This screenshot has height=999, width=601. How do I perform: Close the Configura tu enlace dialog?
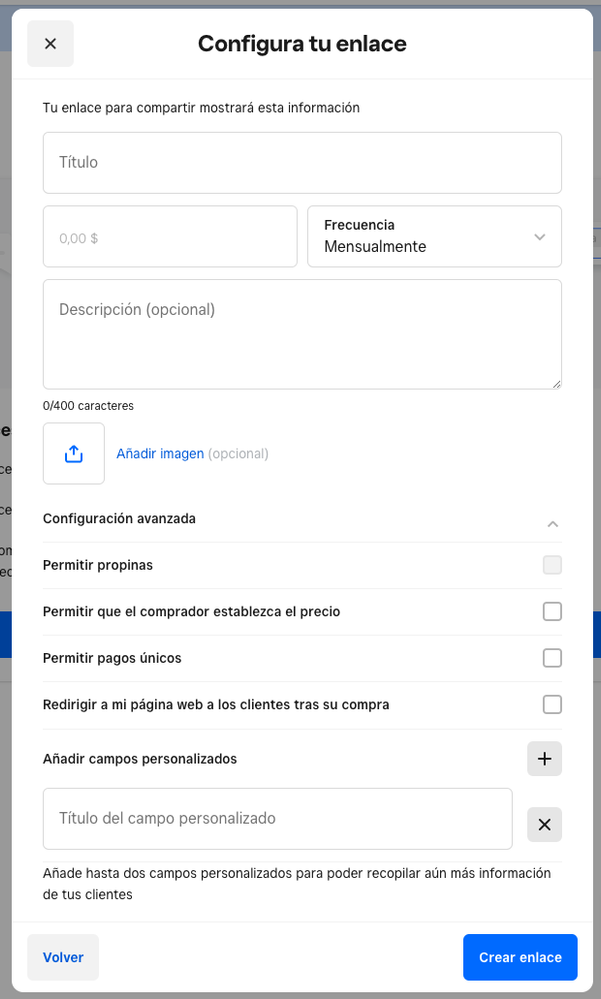pyautogui.click(x=50, y=44)
